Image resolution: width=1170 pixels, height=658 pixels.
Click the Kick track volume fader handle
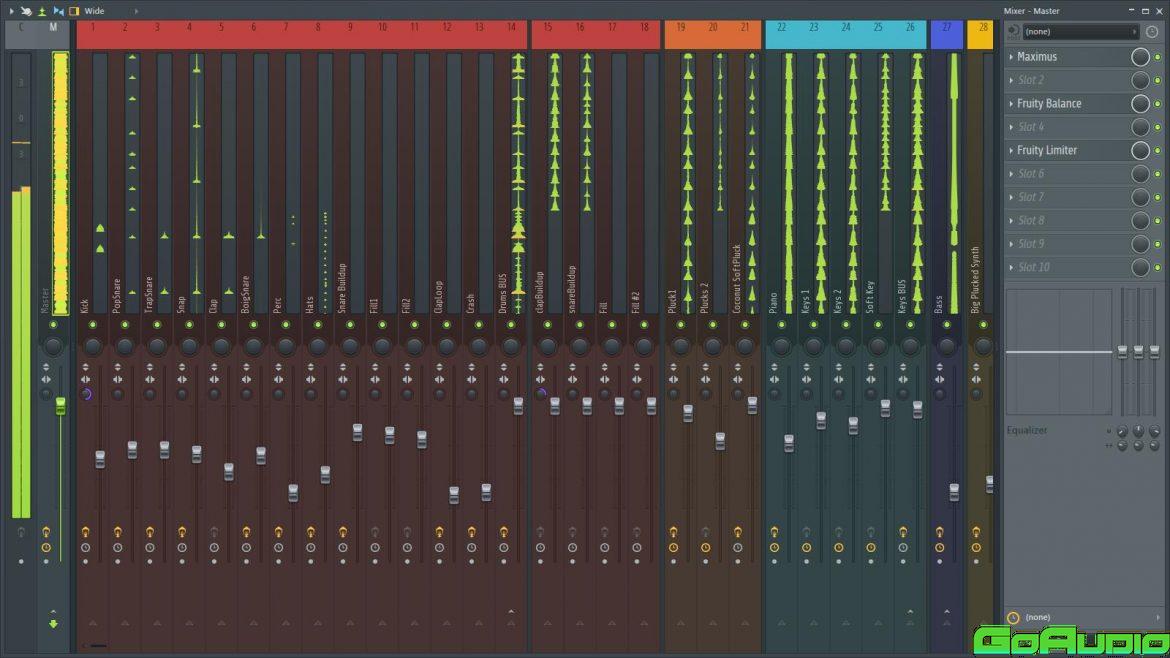pos(100,460)
